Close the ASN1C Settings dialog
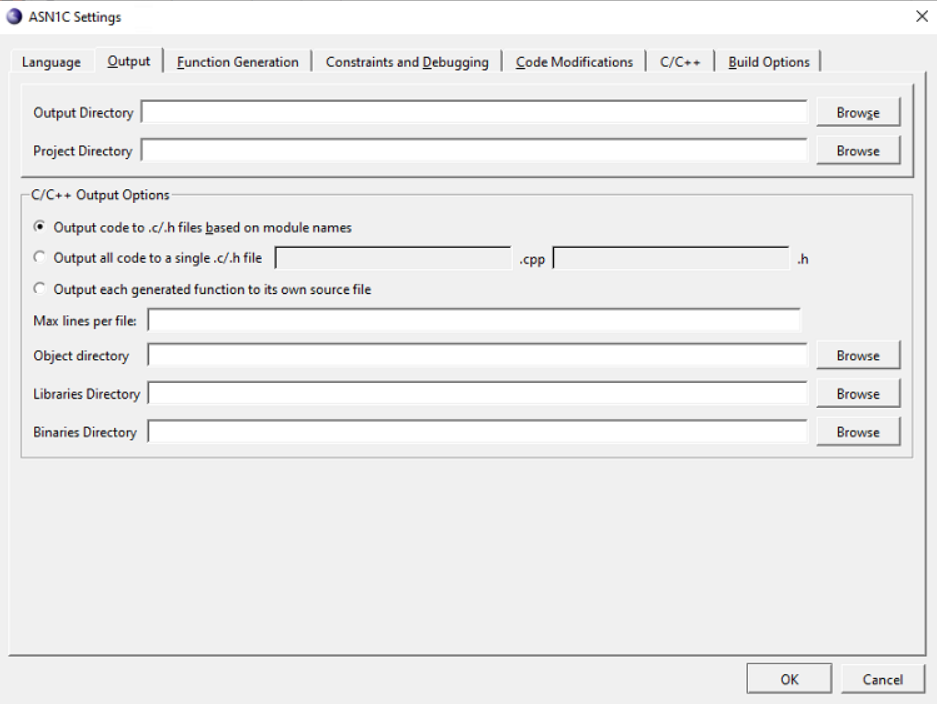 (x=922, y=17)
